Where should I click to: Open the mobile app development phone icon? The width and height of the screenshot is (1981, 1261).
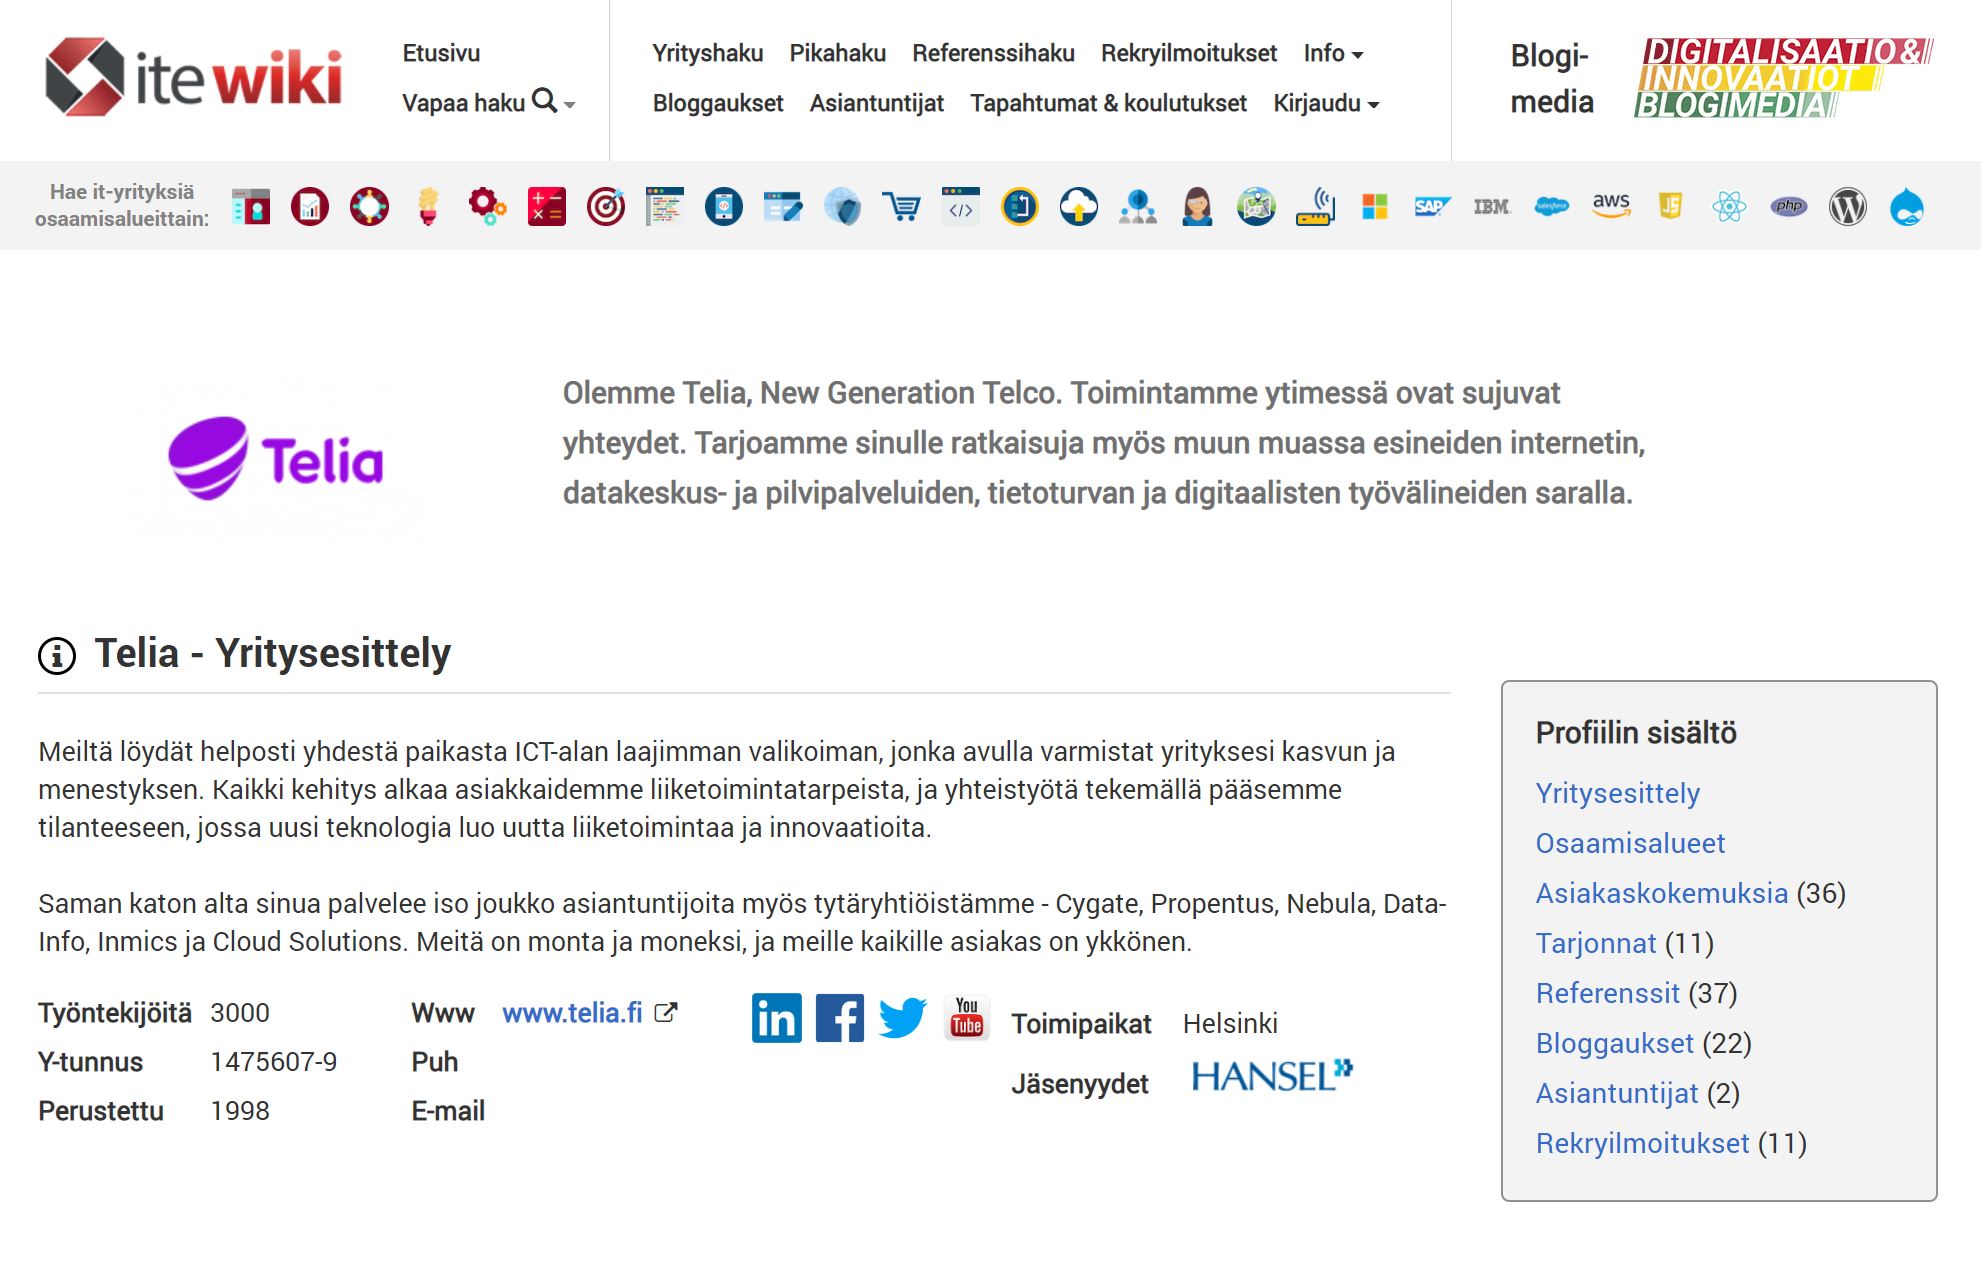(724, 207)
